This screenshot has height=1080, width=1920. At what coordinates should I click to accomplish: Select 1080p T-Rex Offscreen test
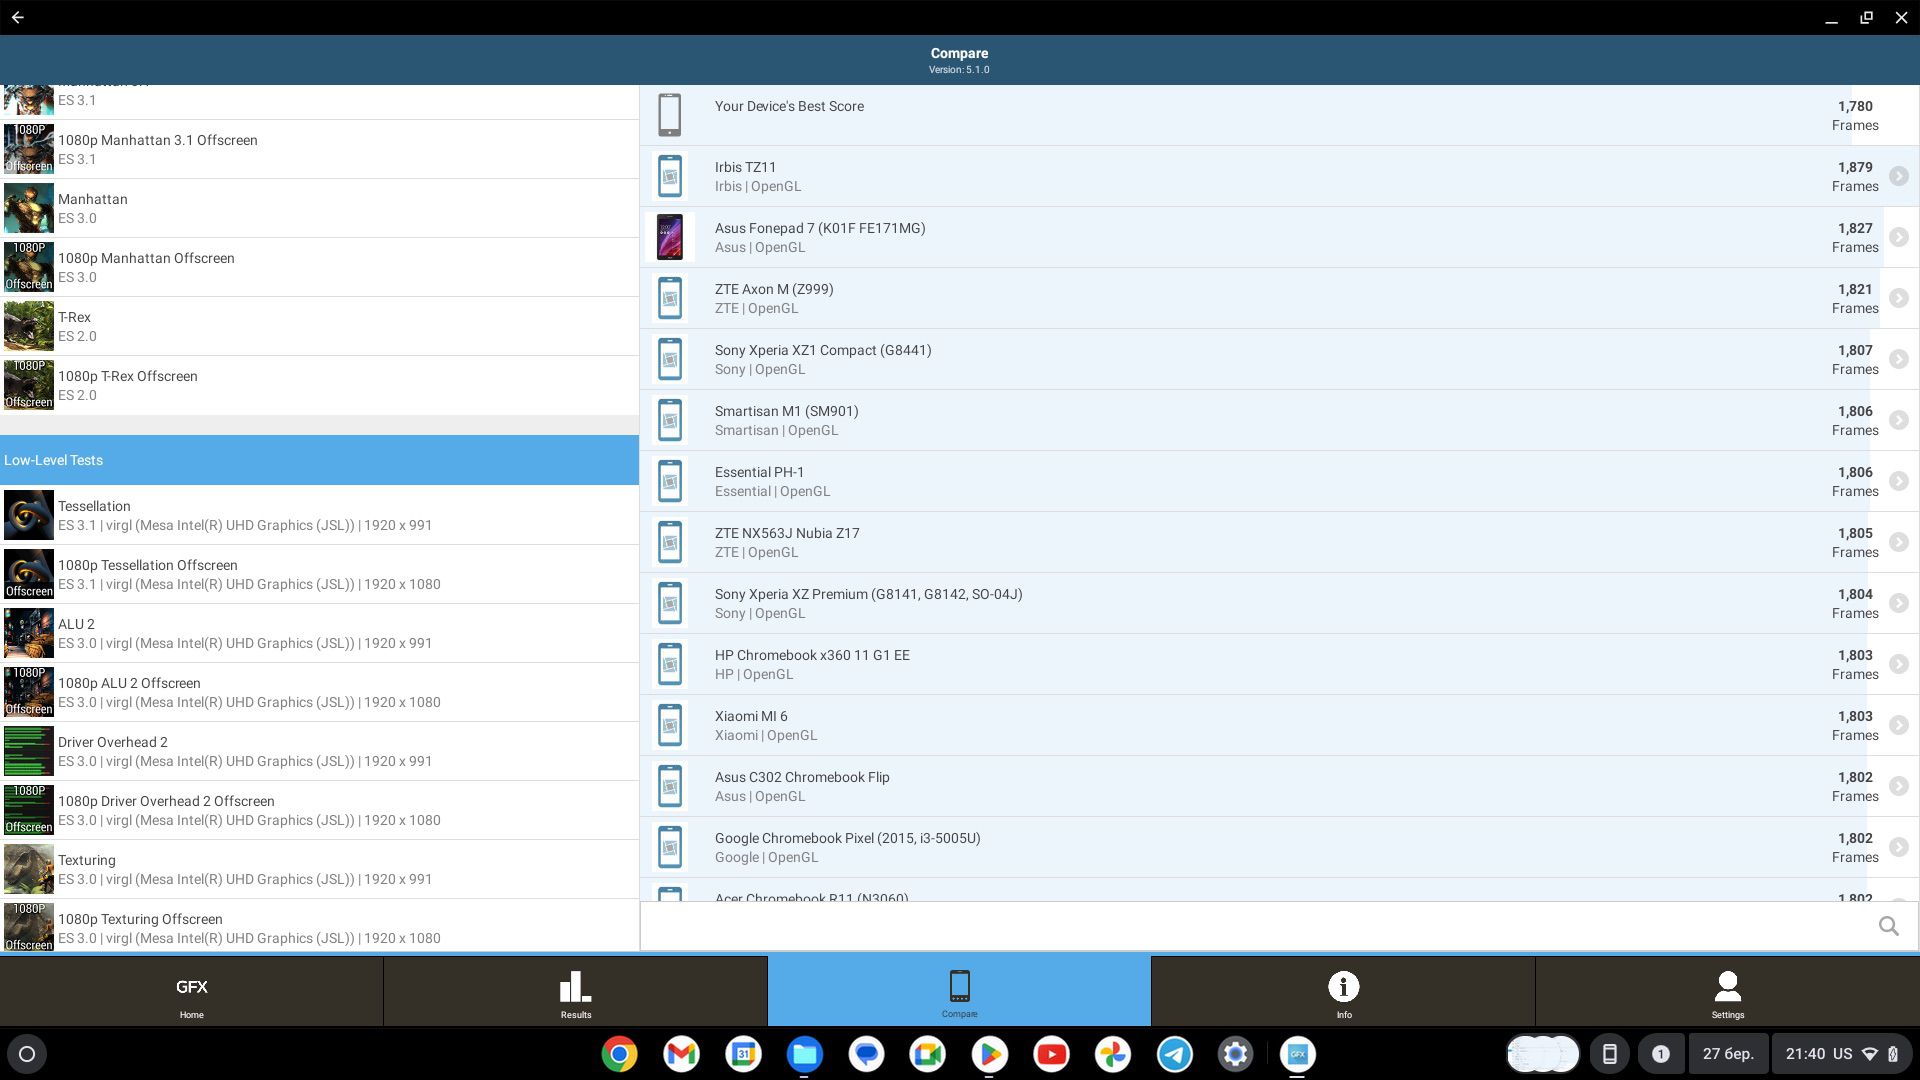[319, 385]
